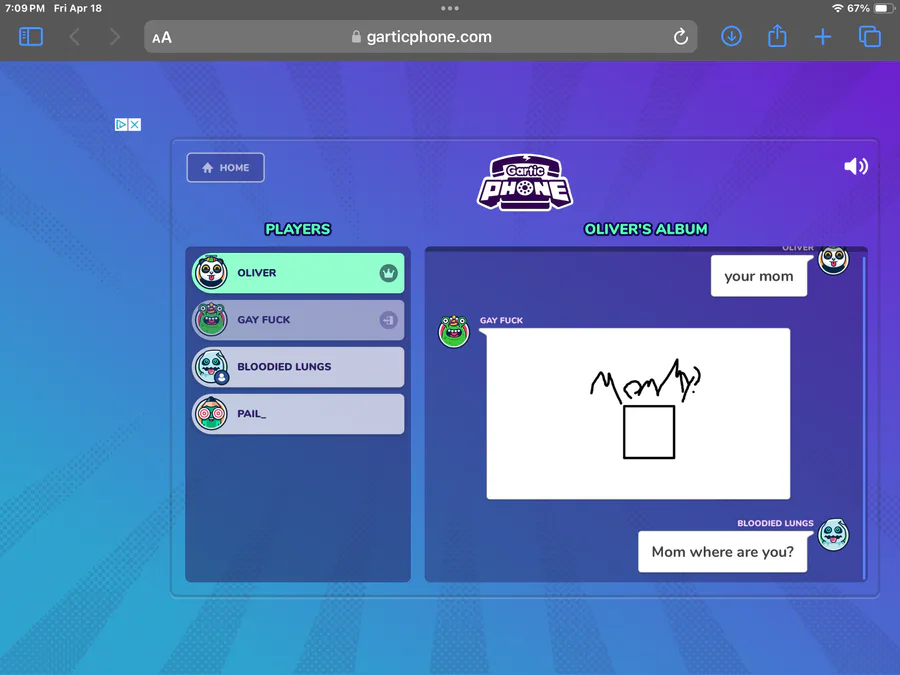Click the PLAYERS heading
The width and height of the screenshot is (900, 675).
point(298,229)
